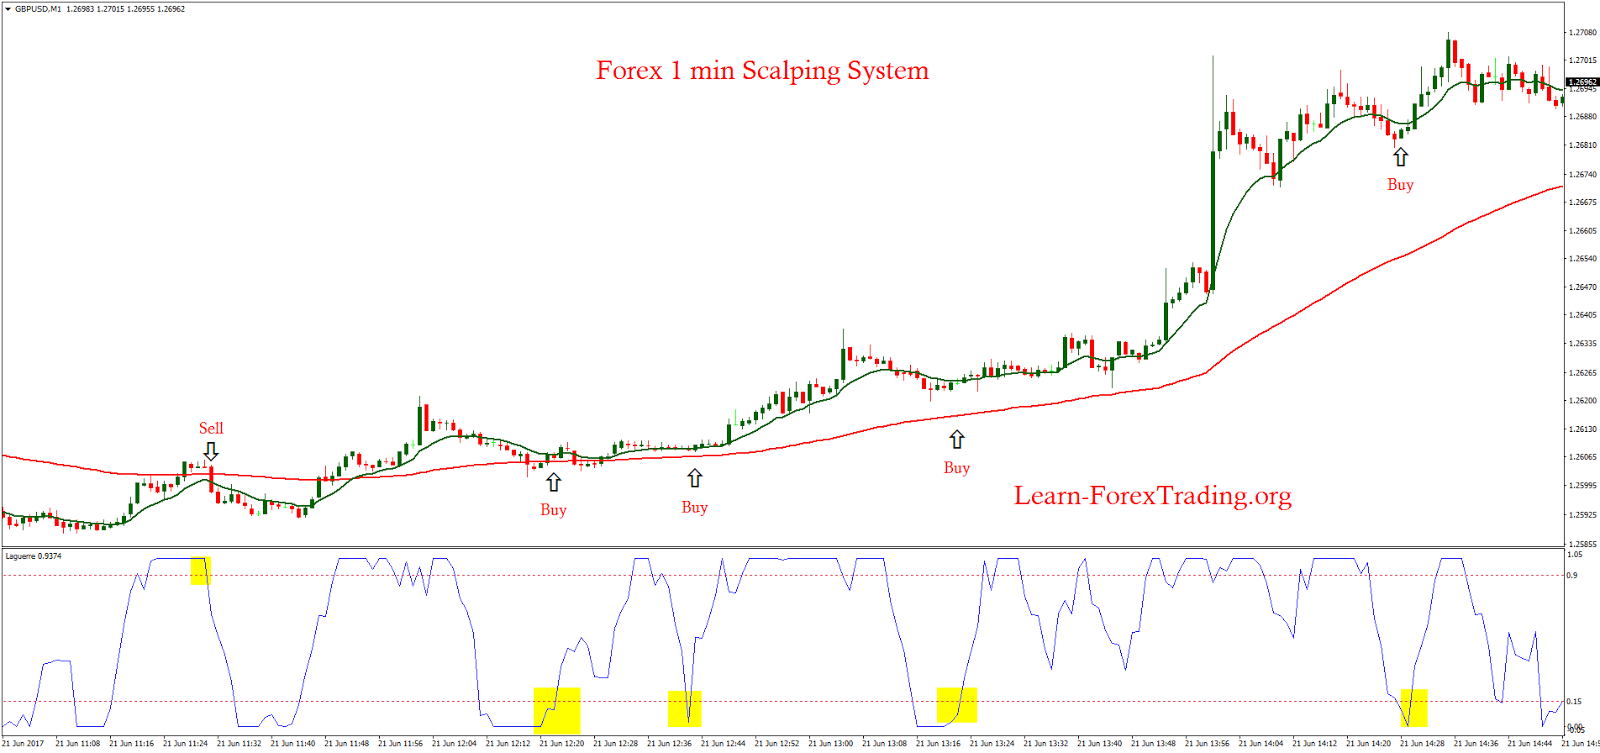Click the small triangle before GBPUSD,M1
Screen dimensions: 1600x753
point(8,9)
